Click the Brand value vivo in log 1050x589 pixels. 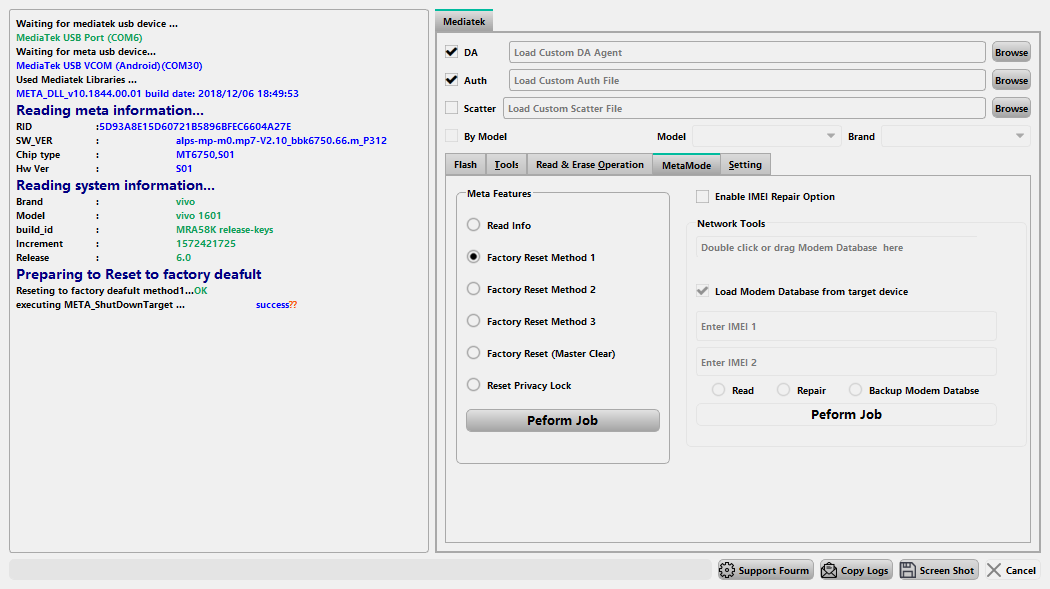pos(185,201)
